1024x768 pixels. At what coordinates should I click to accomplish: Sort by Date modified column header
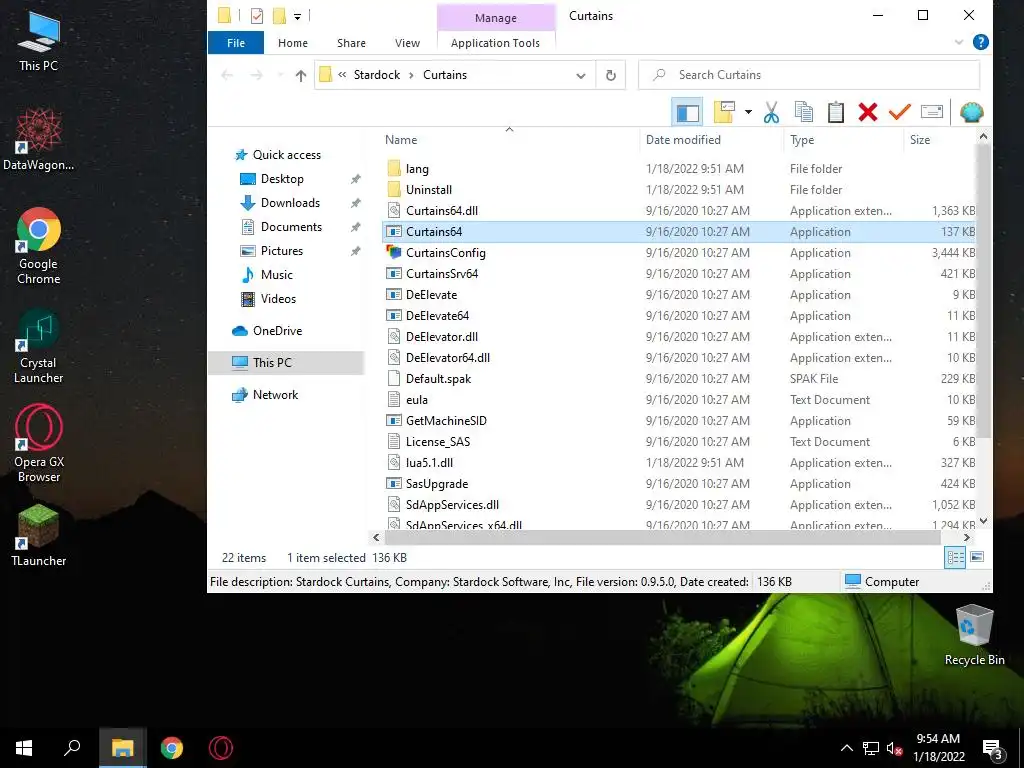(683, 140)
